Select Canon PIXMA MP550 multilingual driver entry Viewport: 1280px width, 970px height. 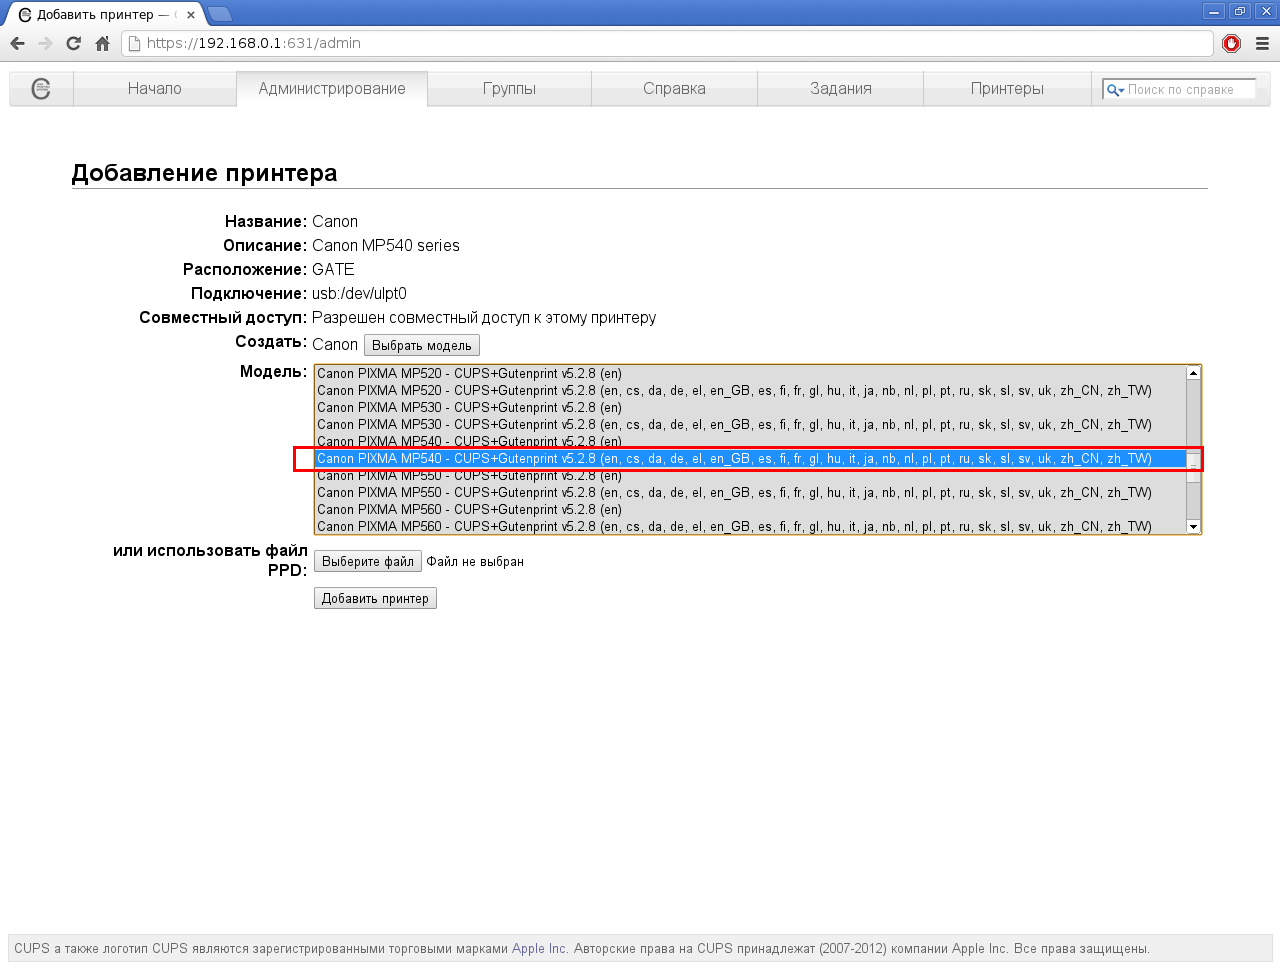click(750, 493)
